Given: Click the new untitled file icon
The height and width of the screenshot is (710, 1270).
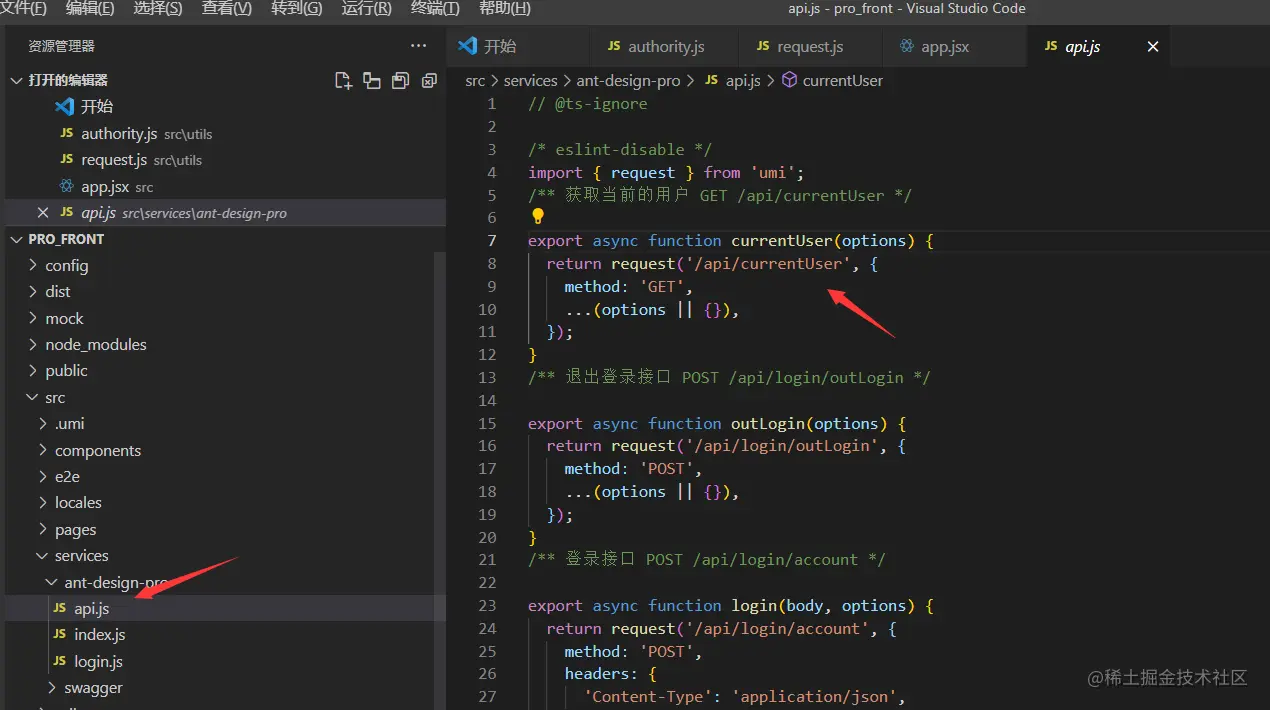Looking at the screenshot, I should coord(343,80).
